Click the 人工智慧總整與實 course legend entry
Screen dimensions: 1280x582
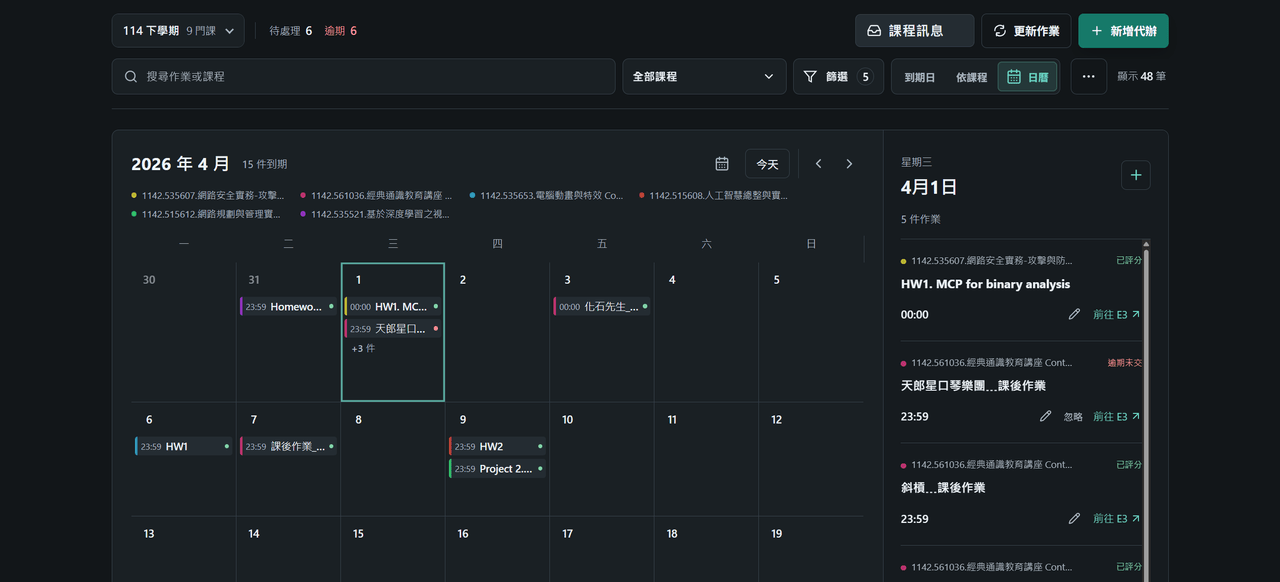pyautogui.click(x=714, y=196)
